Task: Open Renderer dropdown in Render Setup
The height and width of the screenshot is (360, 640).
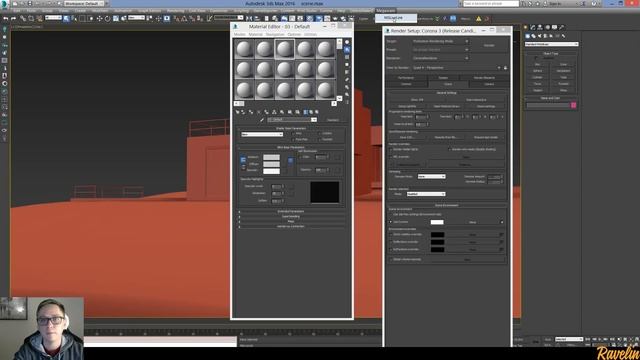Action: pyautogui.click(x=440, y=58)
